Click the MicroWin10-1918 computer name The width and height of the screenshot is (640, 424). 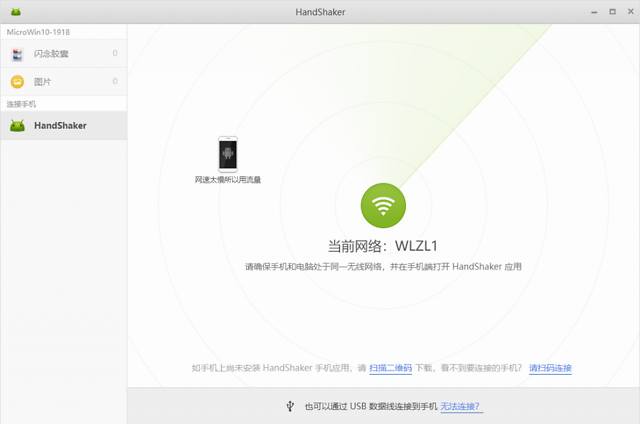point(38,32)
